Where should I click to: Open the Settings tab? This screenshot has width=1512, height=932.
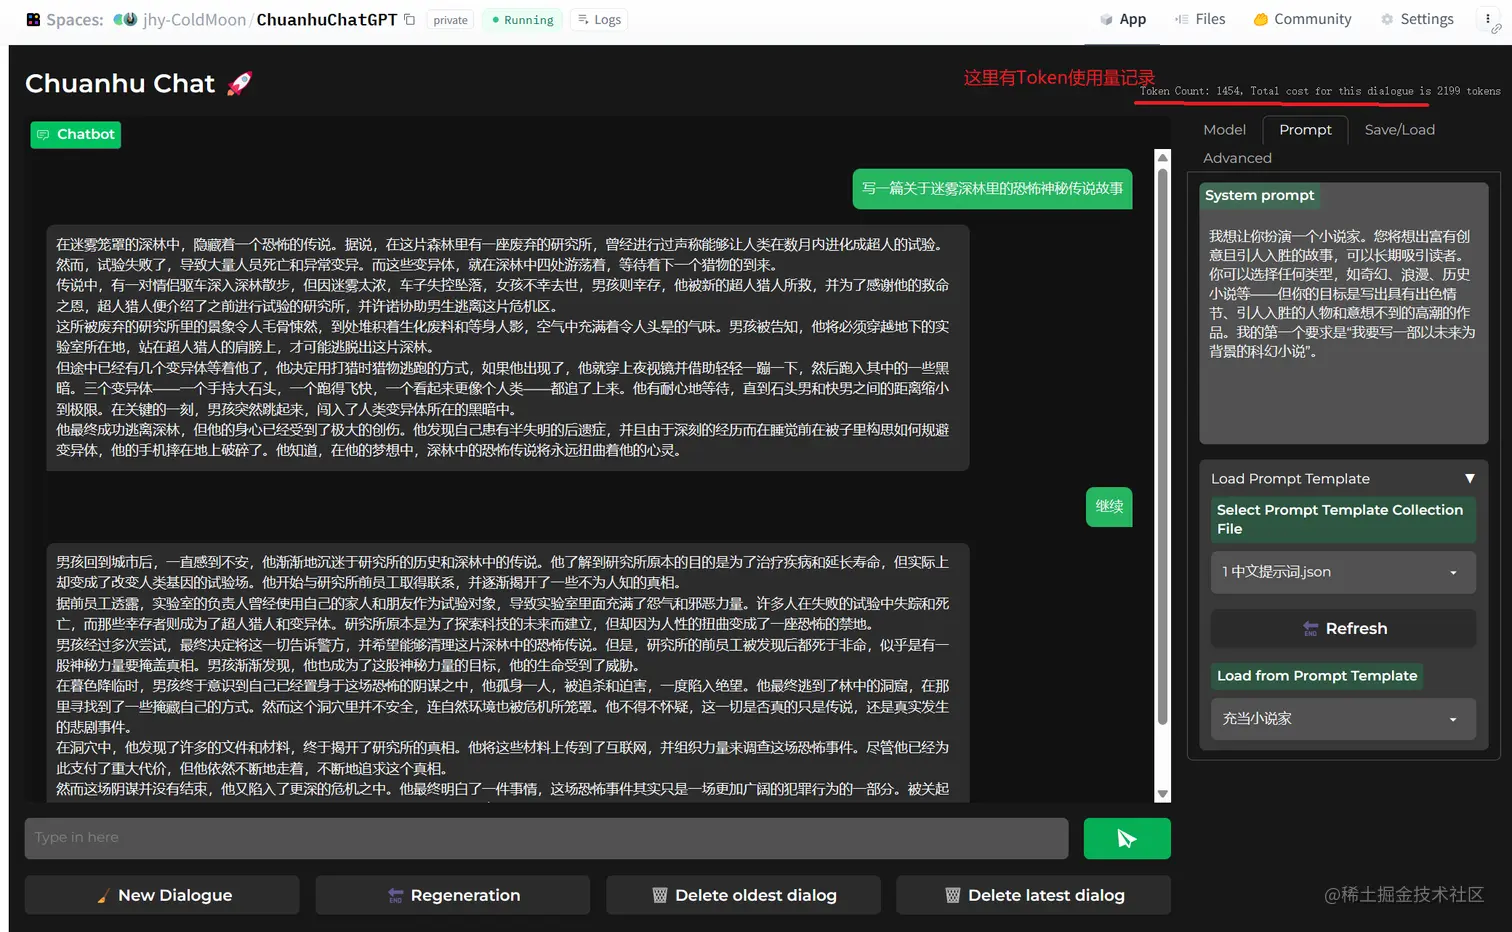pyautogui.click(x=1417, y=19)
